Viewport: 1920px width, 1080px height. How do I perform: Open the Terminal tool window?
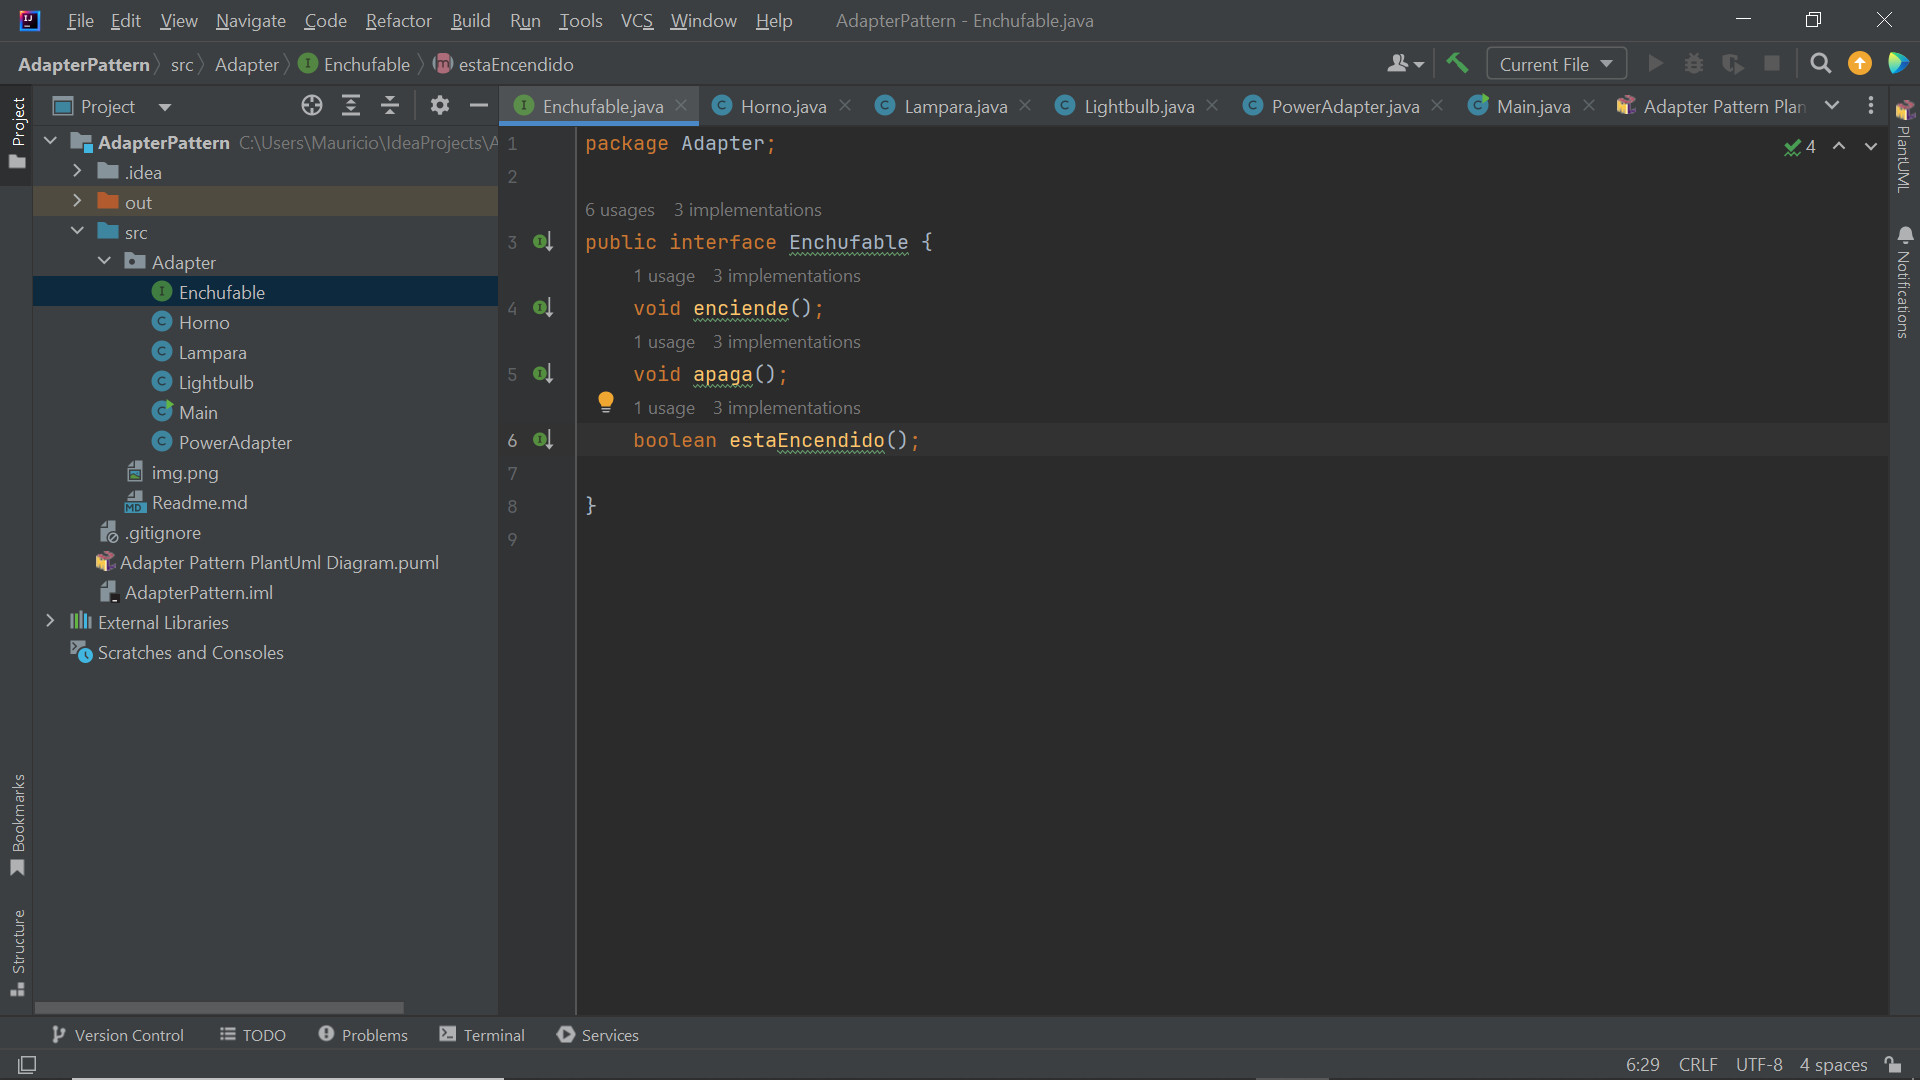pyautogui.click(x=482, y=1035)
